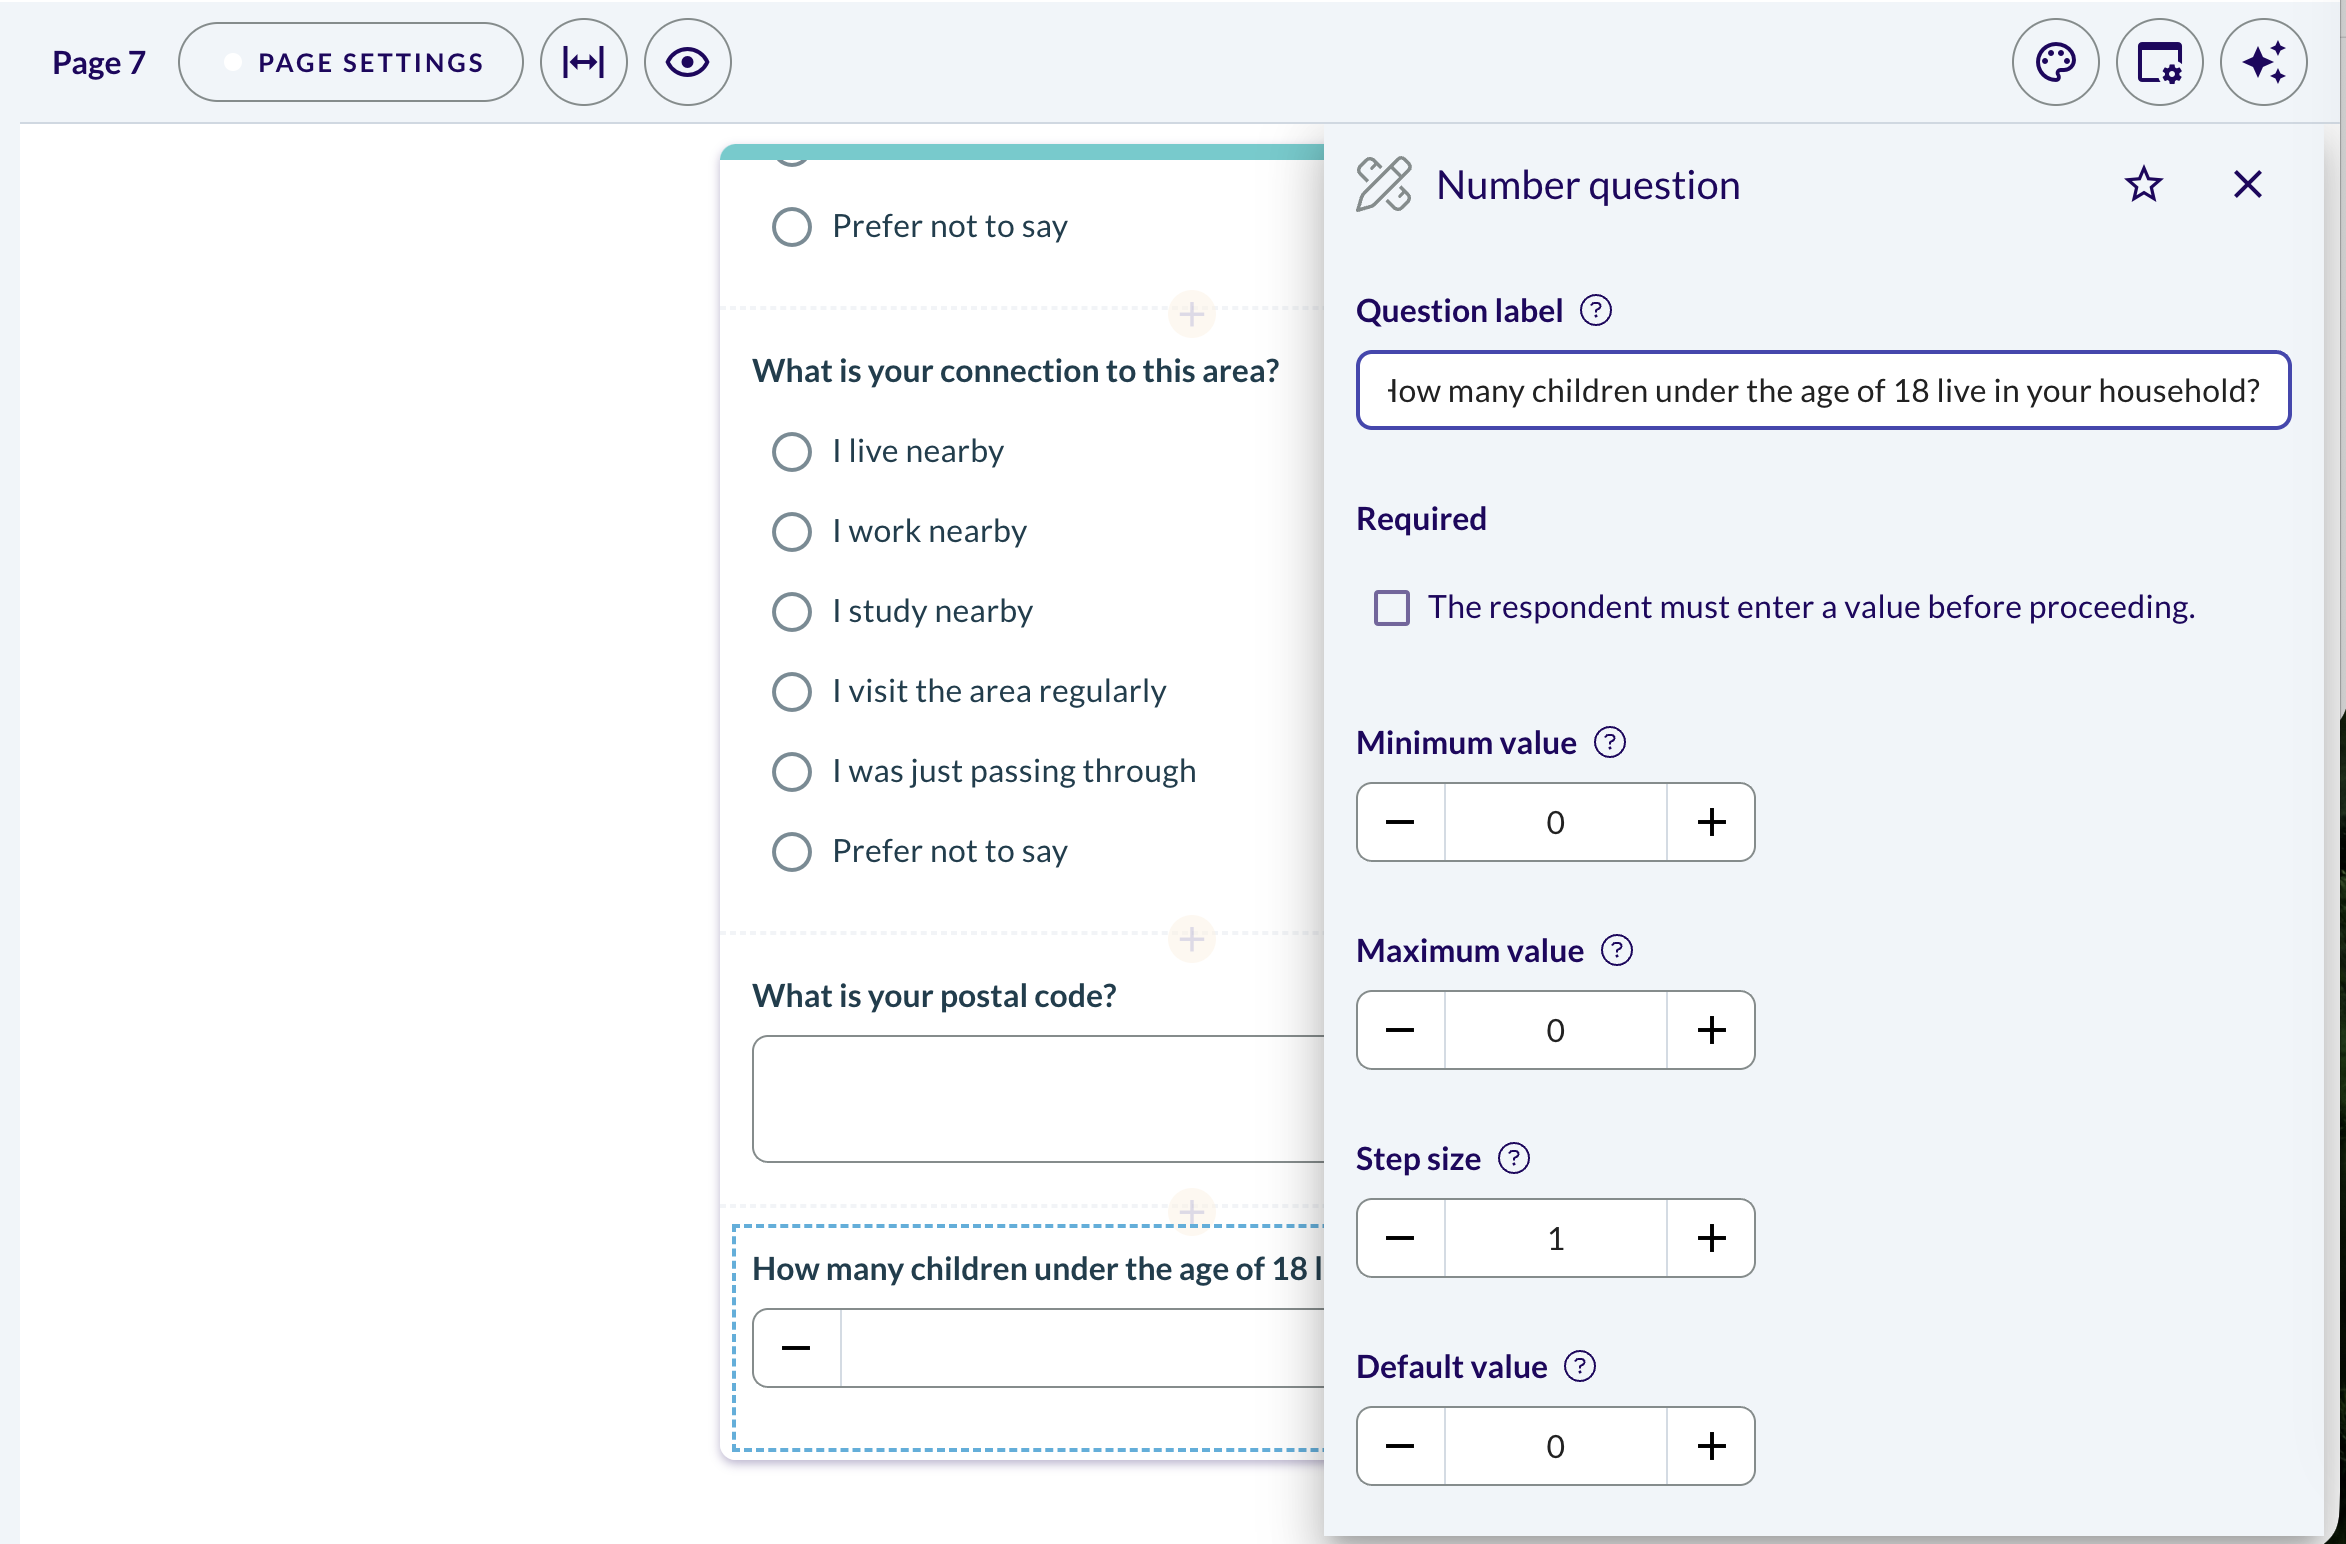The width and height of the screenshot is (2346, 1544).
Task: Toggle page width fit icon
Action: point(584,62)
